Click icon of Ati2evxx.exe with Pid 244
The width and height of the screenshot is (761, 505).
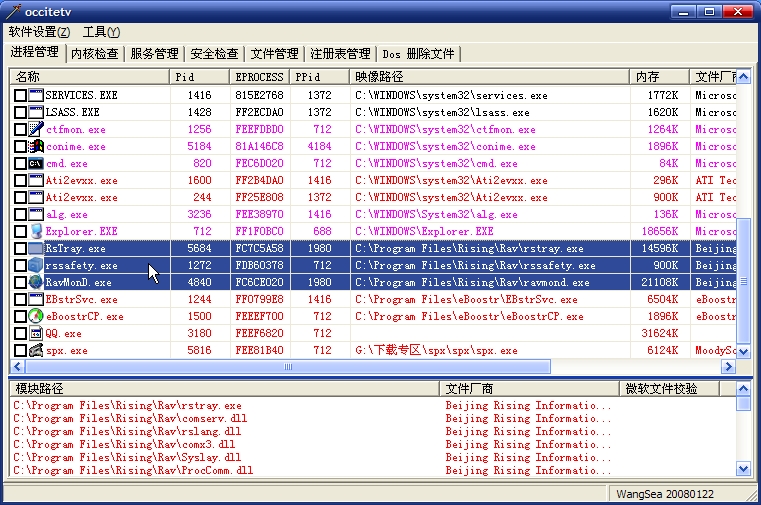(x=35, y=197)
